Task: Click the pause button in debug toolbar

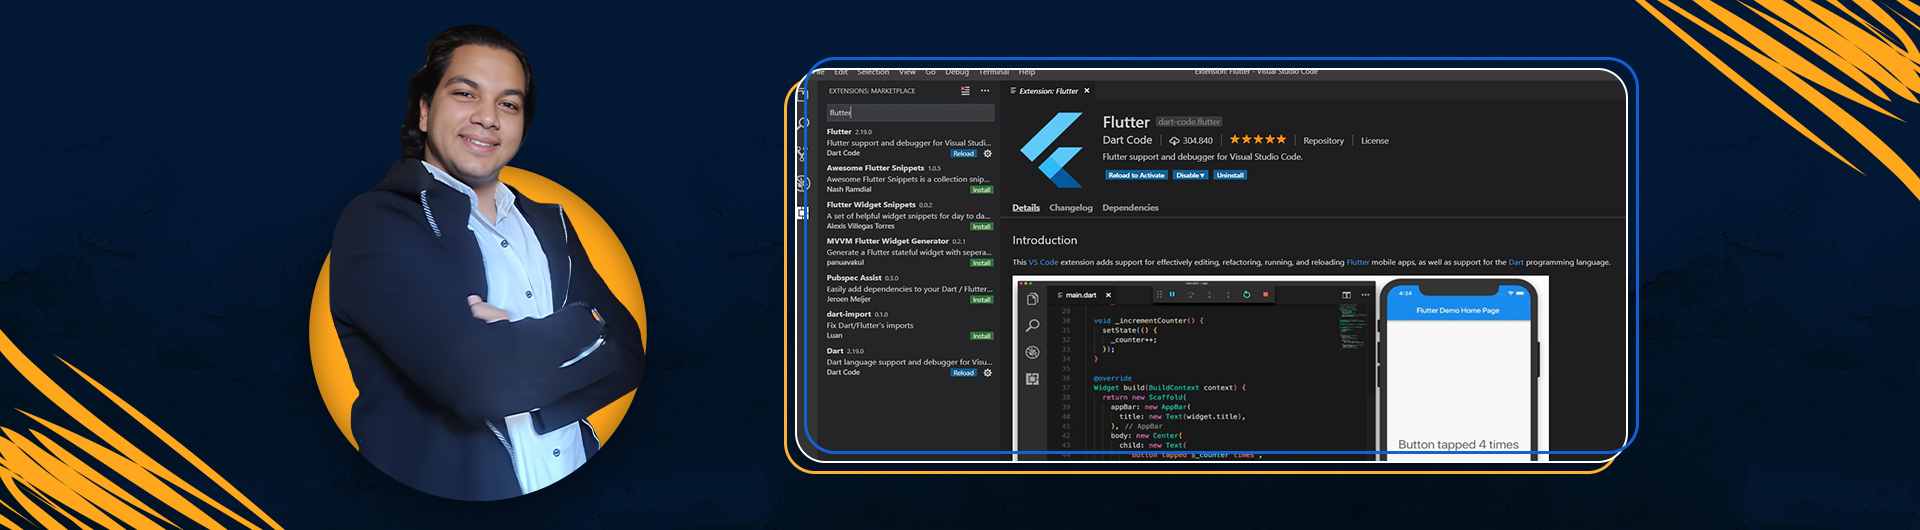Action: click(x=1172, y=294)
